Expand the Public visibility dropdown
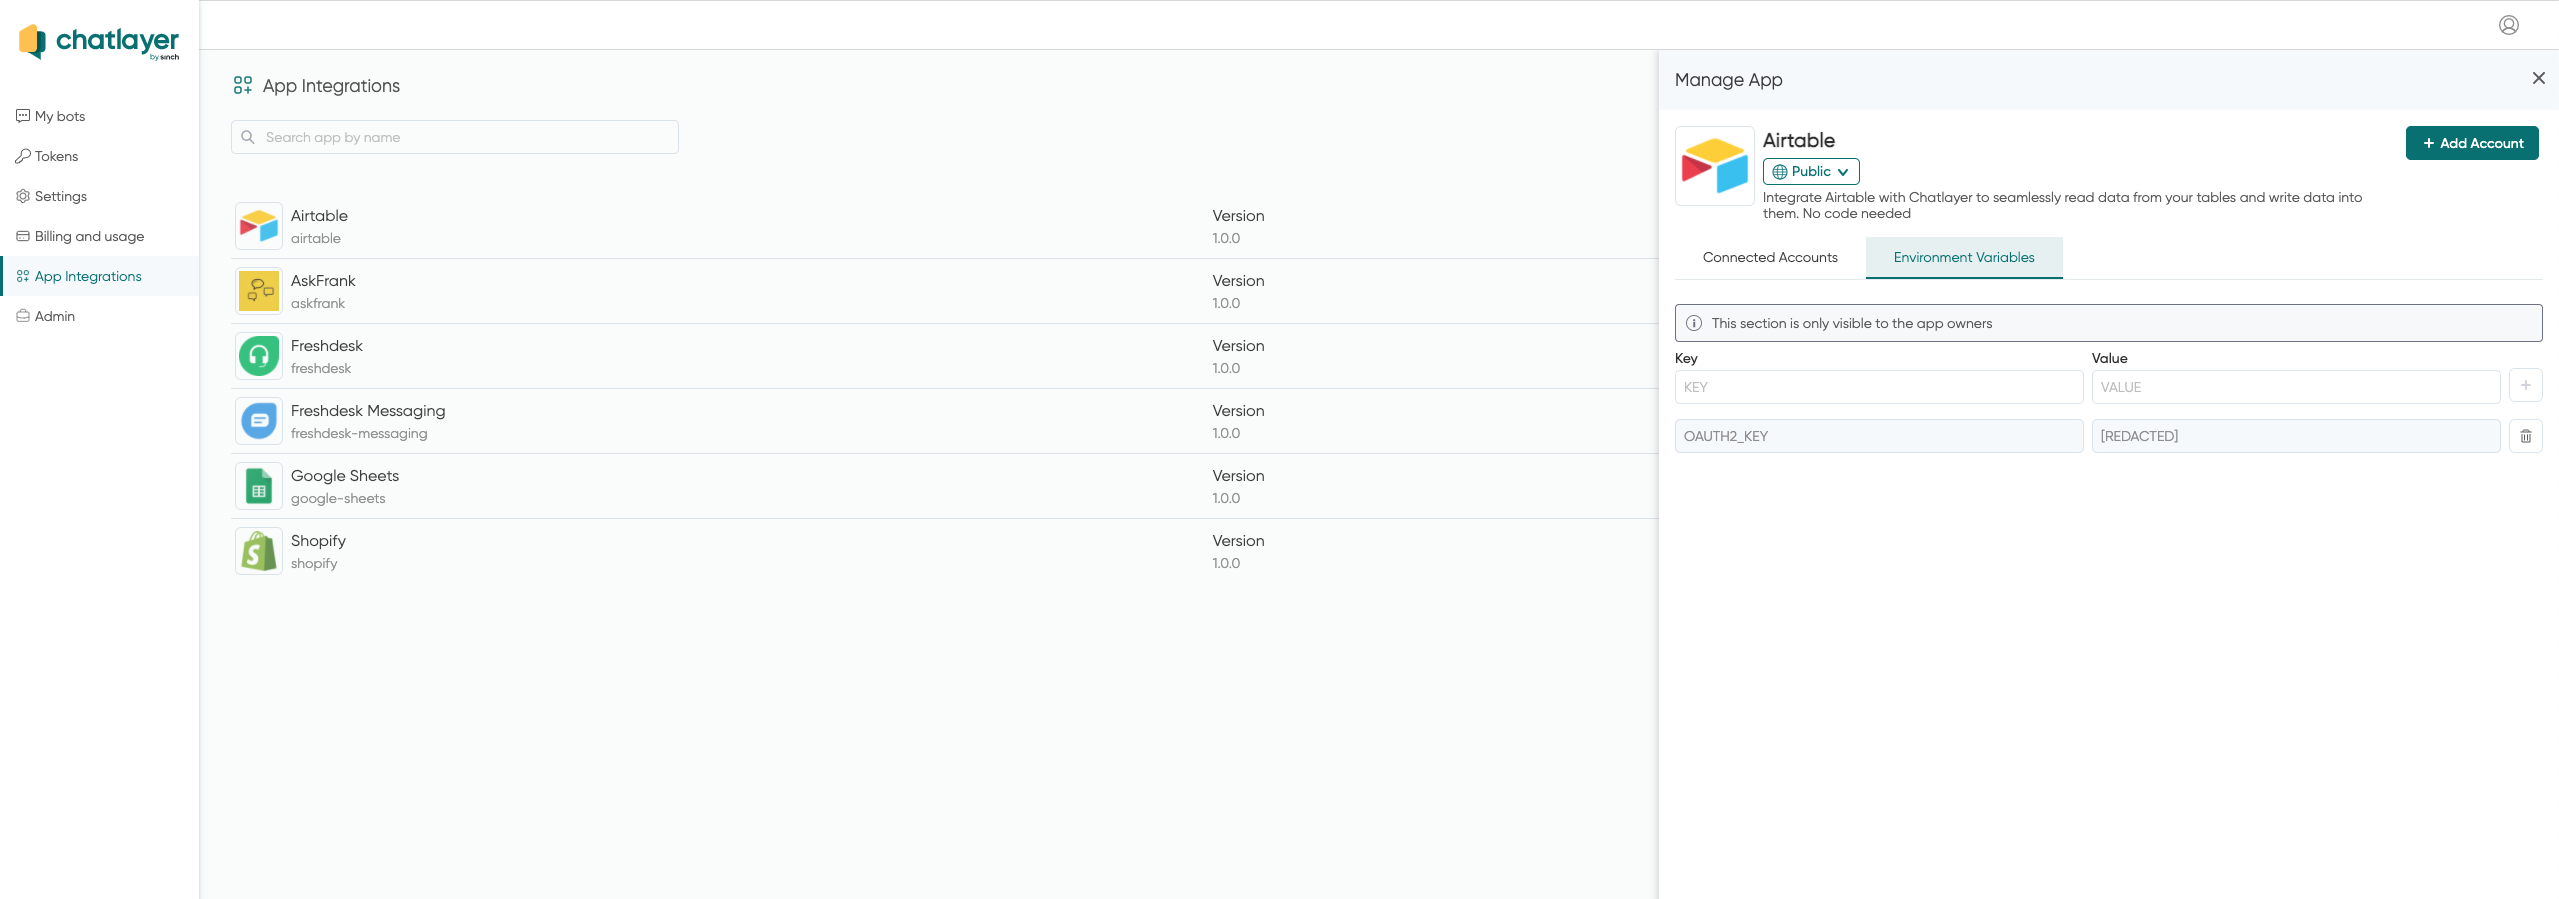Image resolution: width=2559 pixels, height=899 pixels. point(1810,172)
